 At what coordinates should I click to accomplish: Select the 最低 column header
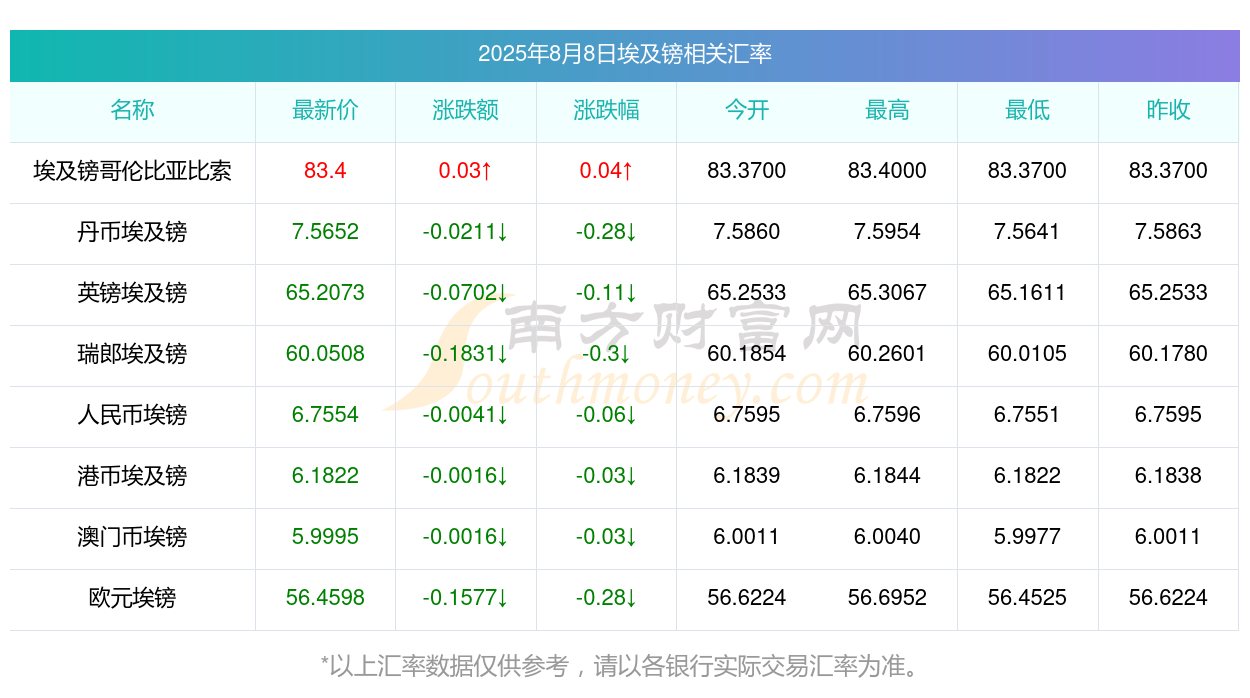click(1028, 110)
